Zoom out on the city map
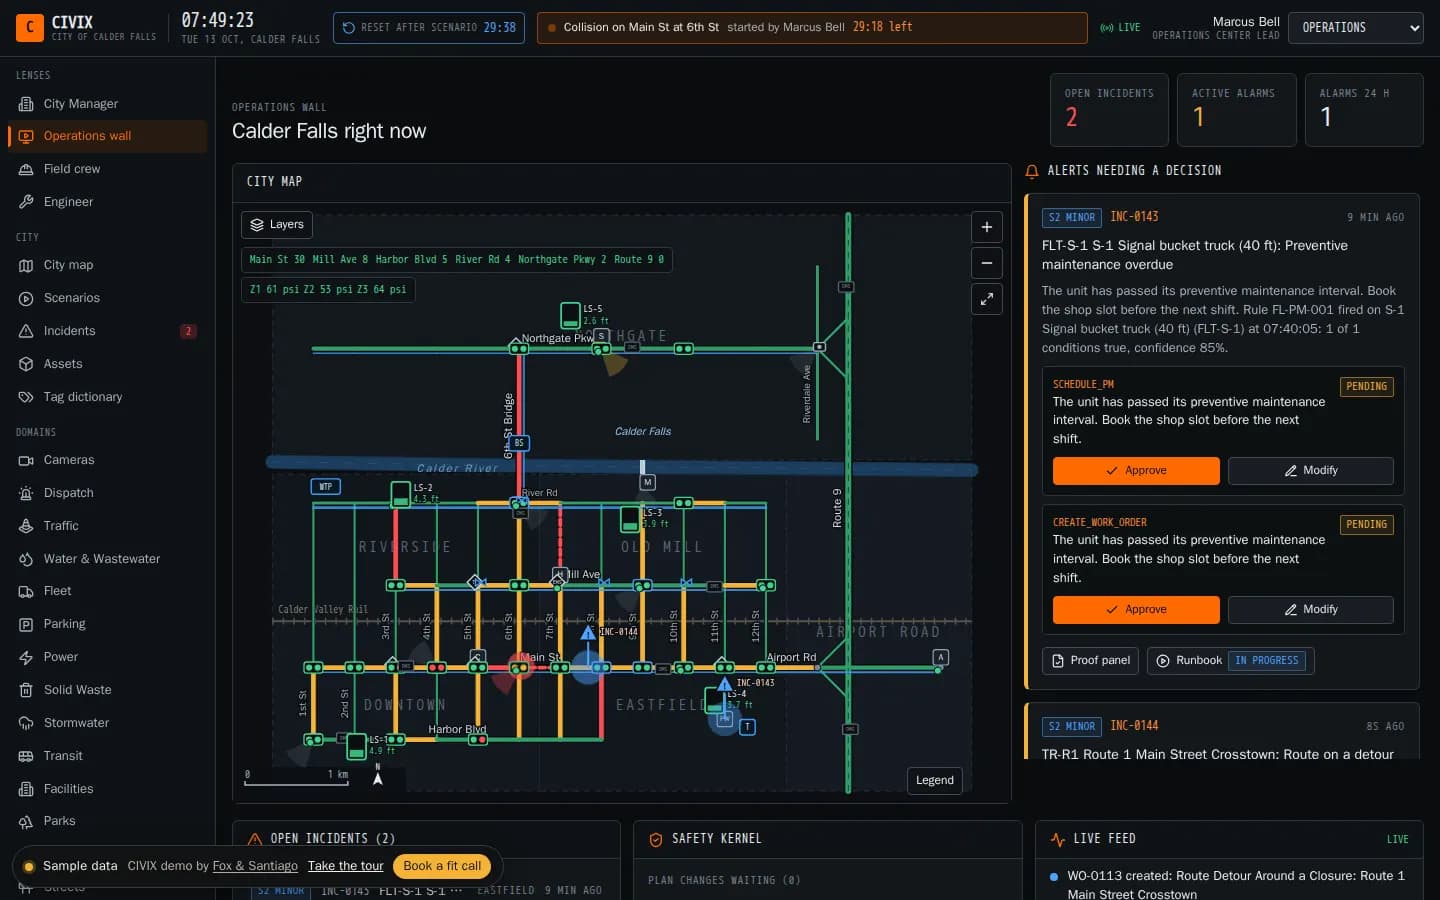Viewport: 1440px width, 900px height. click(x=987, y=263)
